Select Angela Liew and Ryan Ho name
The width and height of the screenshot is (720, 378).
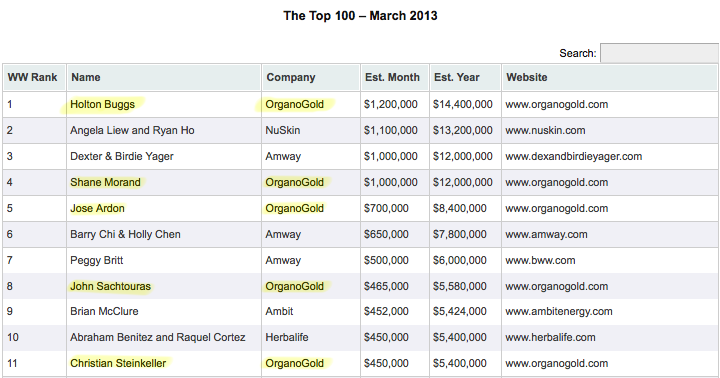point(132,130)
